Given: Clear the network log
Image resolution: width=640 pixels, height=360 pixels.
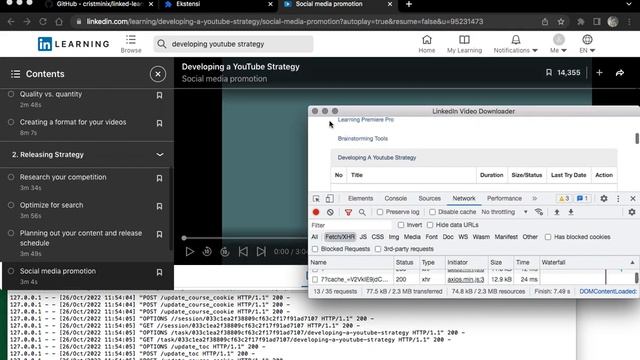Looking at the screenshot, I should click(330, 212).
